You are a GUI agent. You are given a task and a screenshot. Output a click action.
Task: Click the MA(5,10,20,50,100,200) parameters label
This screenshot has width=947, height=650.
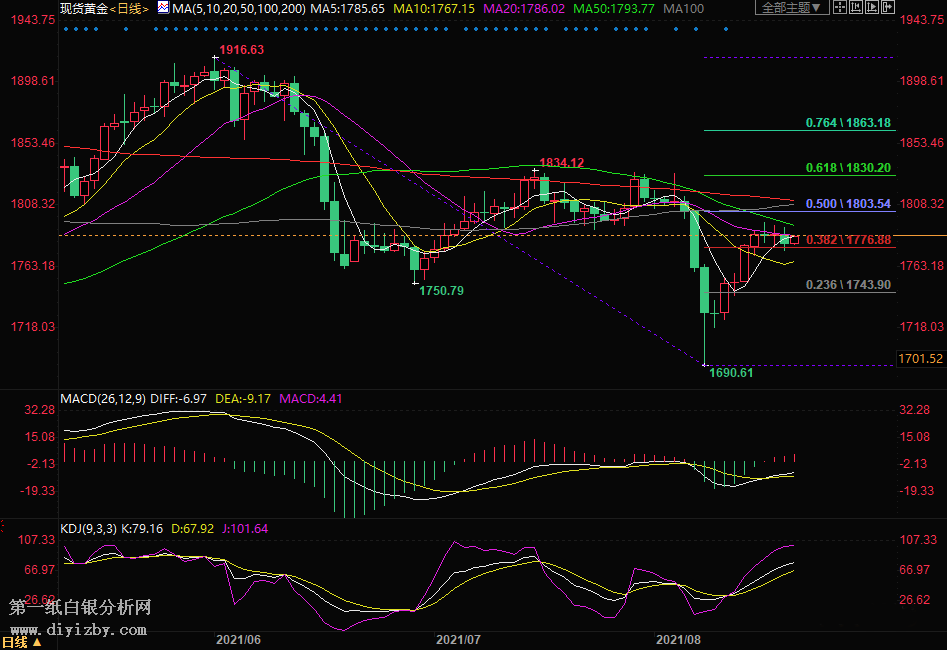pyautogui.click(x=237, y=8)
